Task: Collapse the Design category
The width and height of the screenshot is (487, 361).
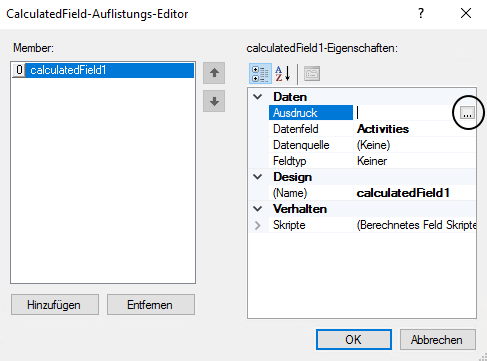Action: (x=258, y=177)
